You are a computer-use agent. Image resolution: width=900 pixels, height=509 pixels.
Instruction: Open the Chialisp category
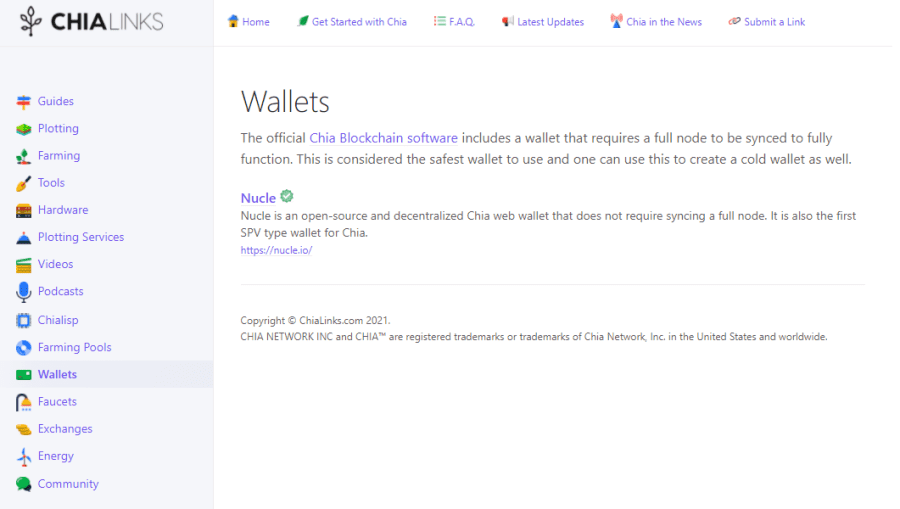pos(58,320)
